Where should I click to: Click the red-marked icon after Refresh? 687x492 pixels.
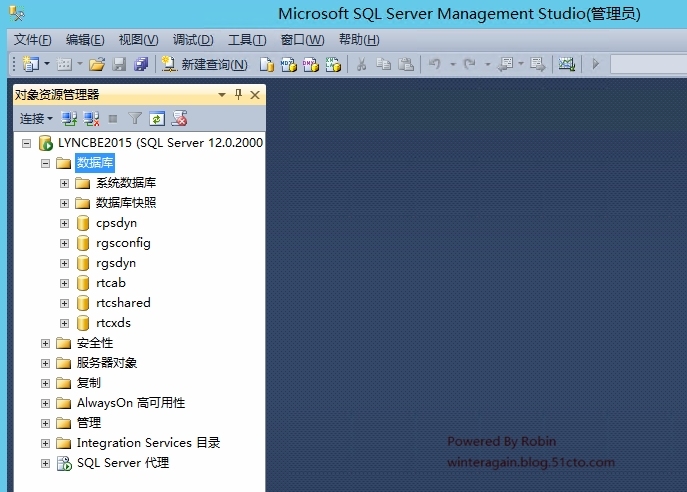179,119
